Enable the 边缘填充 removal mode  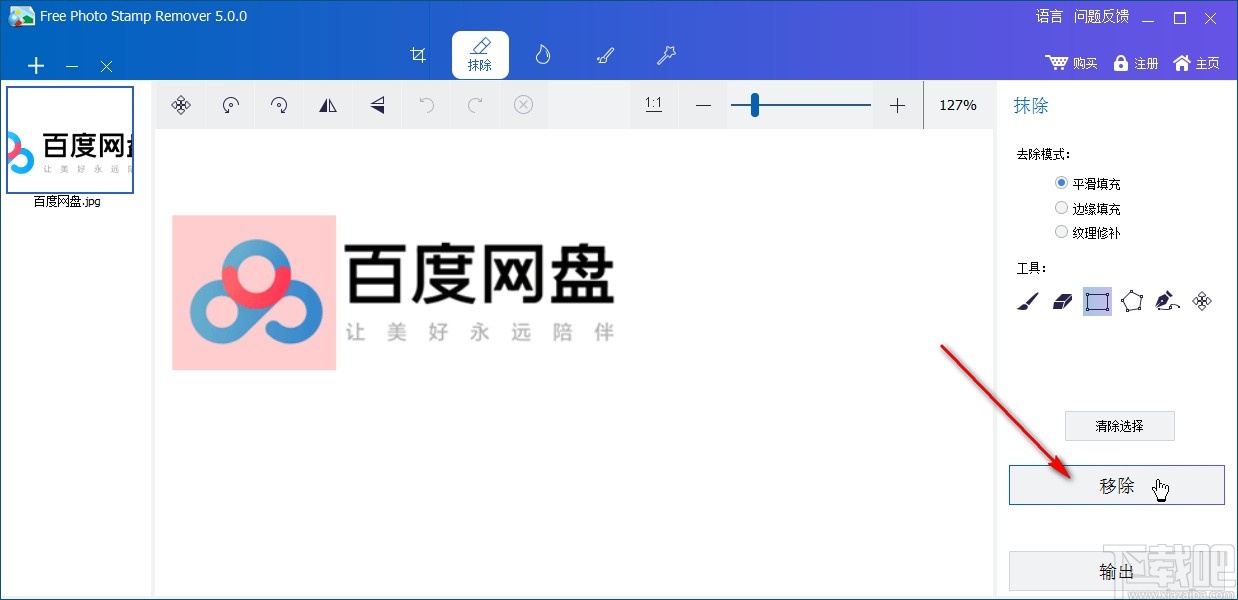[1061, 207]
